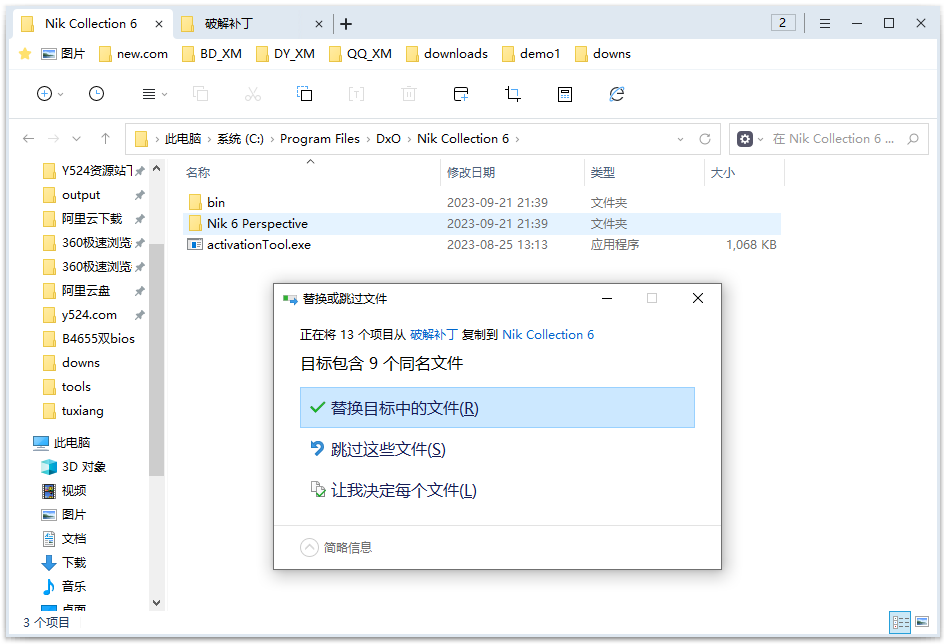
Task: Click the select-all toolbar icon
Action: click(305, 94)
